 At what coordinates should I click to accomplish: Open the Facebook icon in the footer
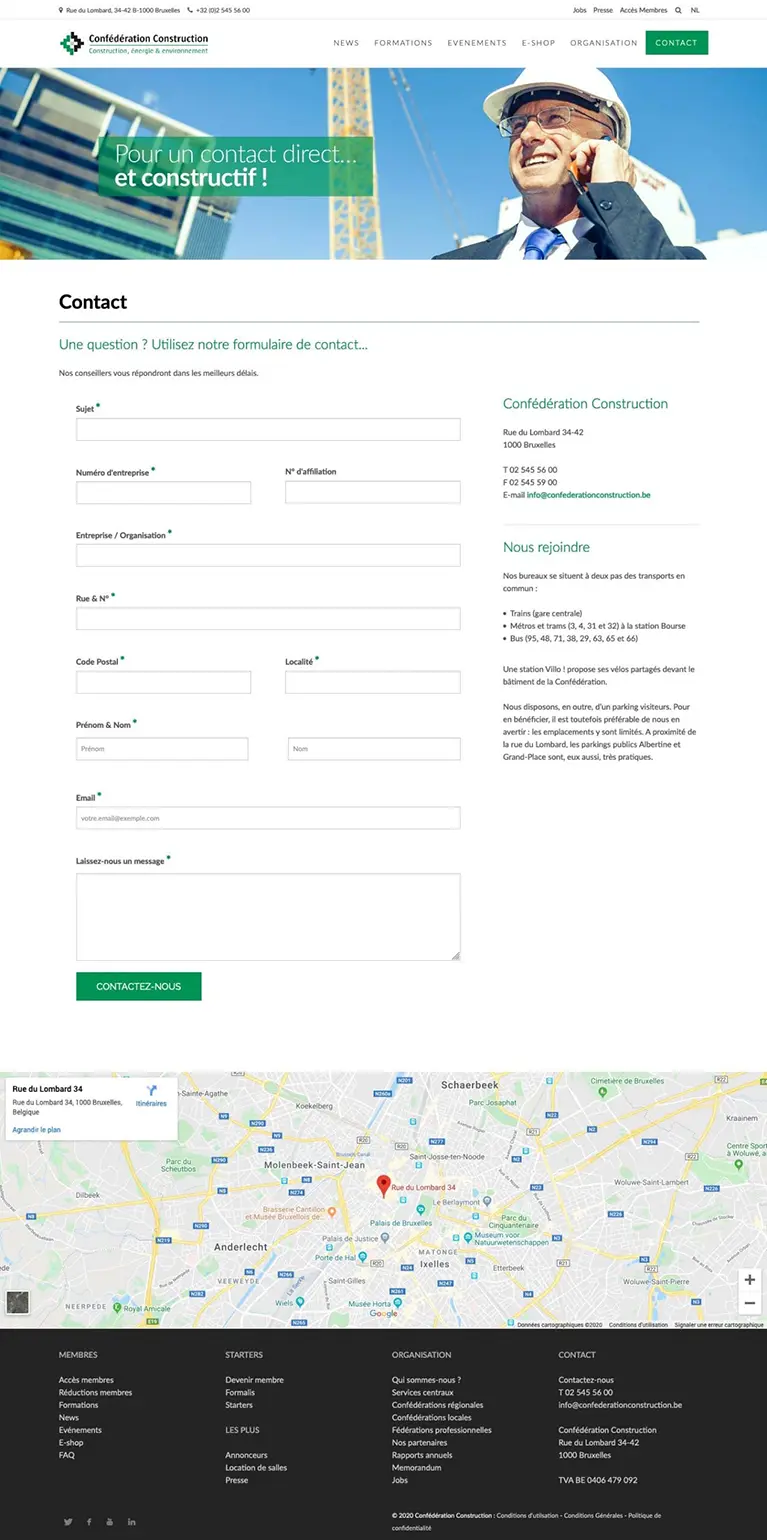(89, 1522)
